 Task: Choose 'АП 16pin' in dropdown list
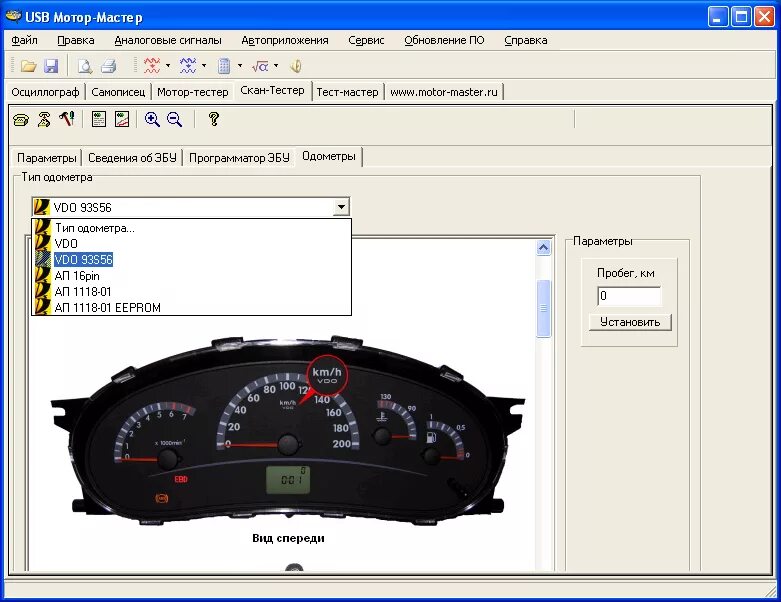[x=191, y=276]
